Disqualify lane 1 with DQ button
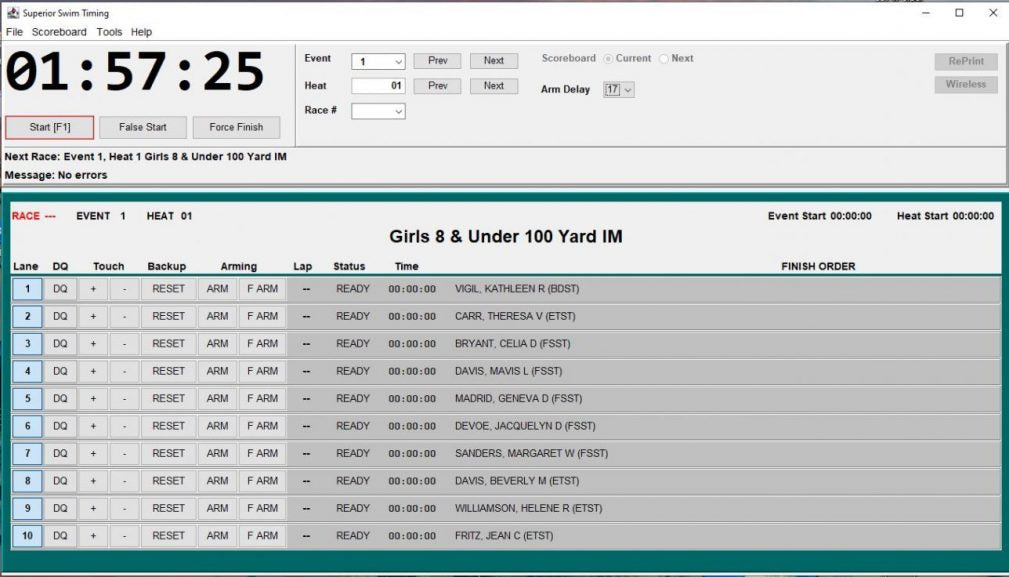This screenshot has width=1009, height=577. [60, 289]
